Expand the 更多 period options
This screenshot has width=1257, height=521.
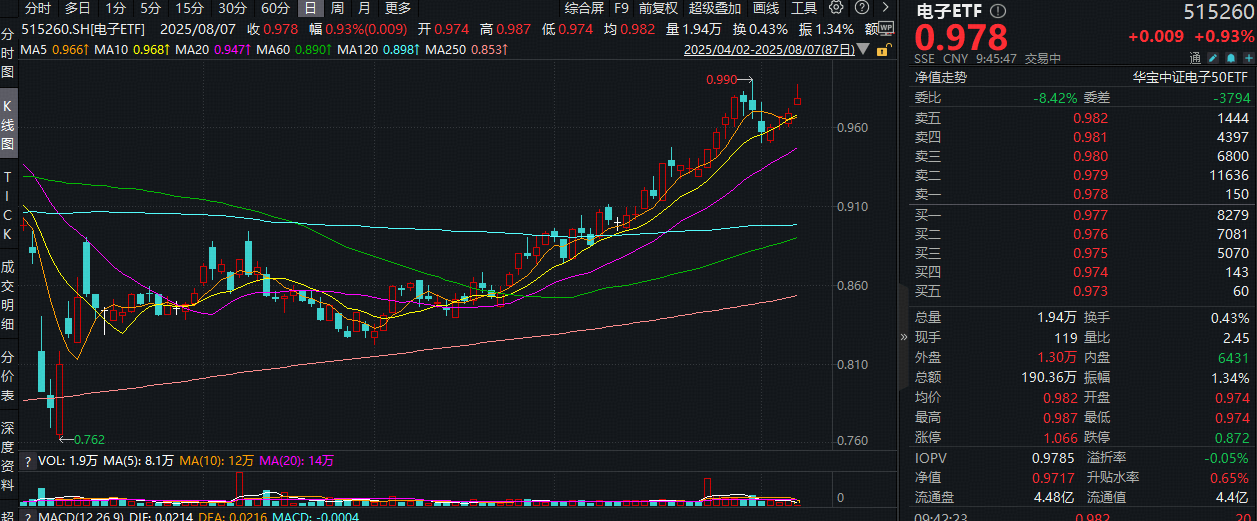(x=397, y=8)
